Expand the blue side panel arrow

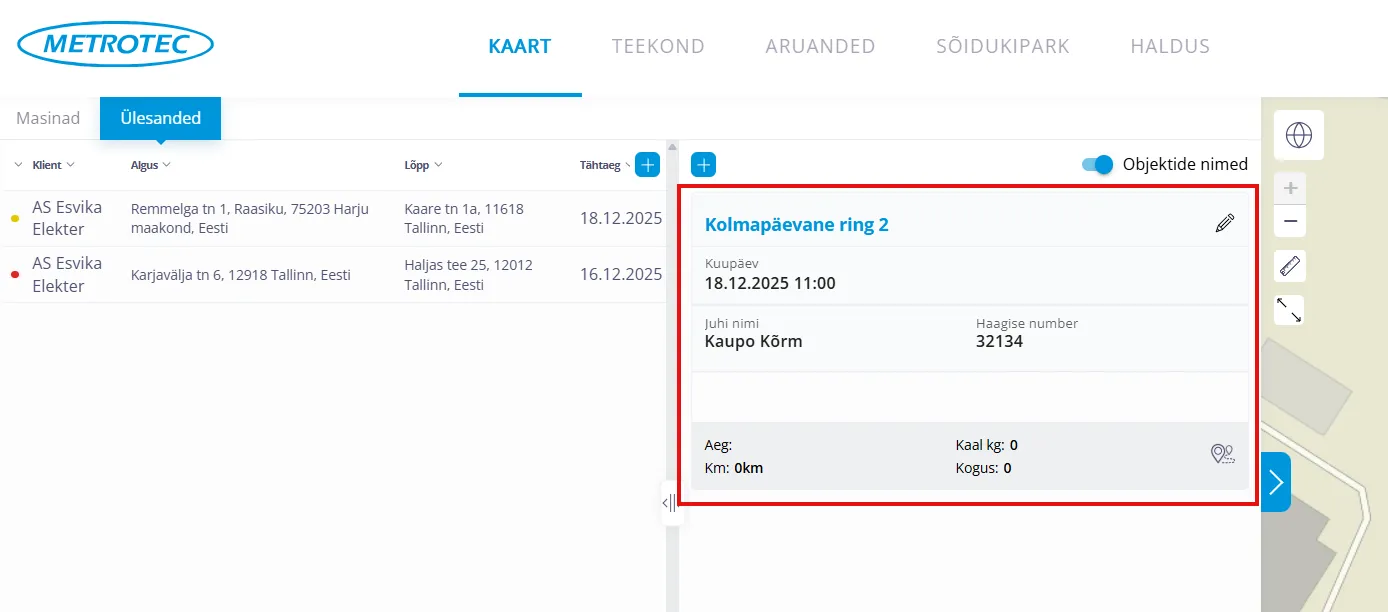(x=1275, y=482)
